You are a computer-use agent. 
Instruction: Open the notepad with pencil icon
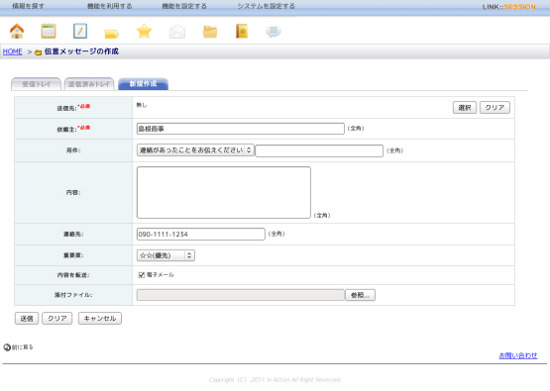tap(80, 31)
